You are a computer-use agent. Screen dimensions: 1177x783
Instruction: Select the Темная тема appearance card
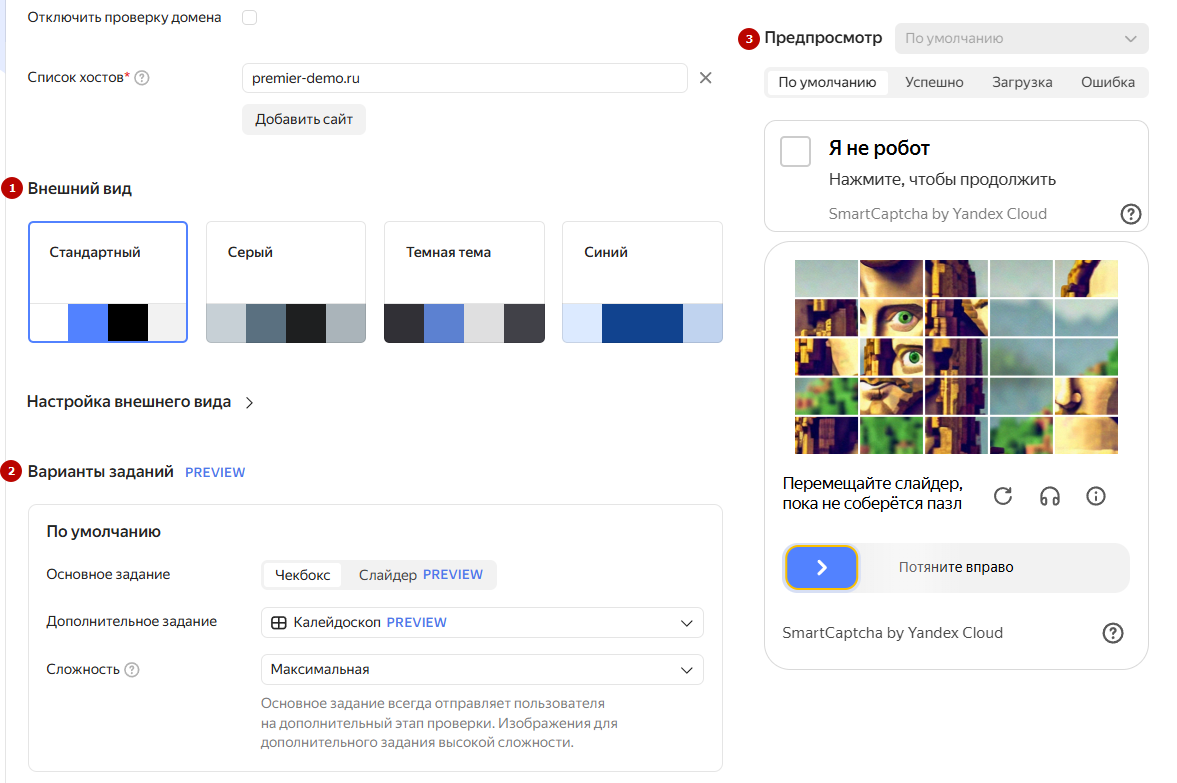[464, 282]
